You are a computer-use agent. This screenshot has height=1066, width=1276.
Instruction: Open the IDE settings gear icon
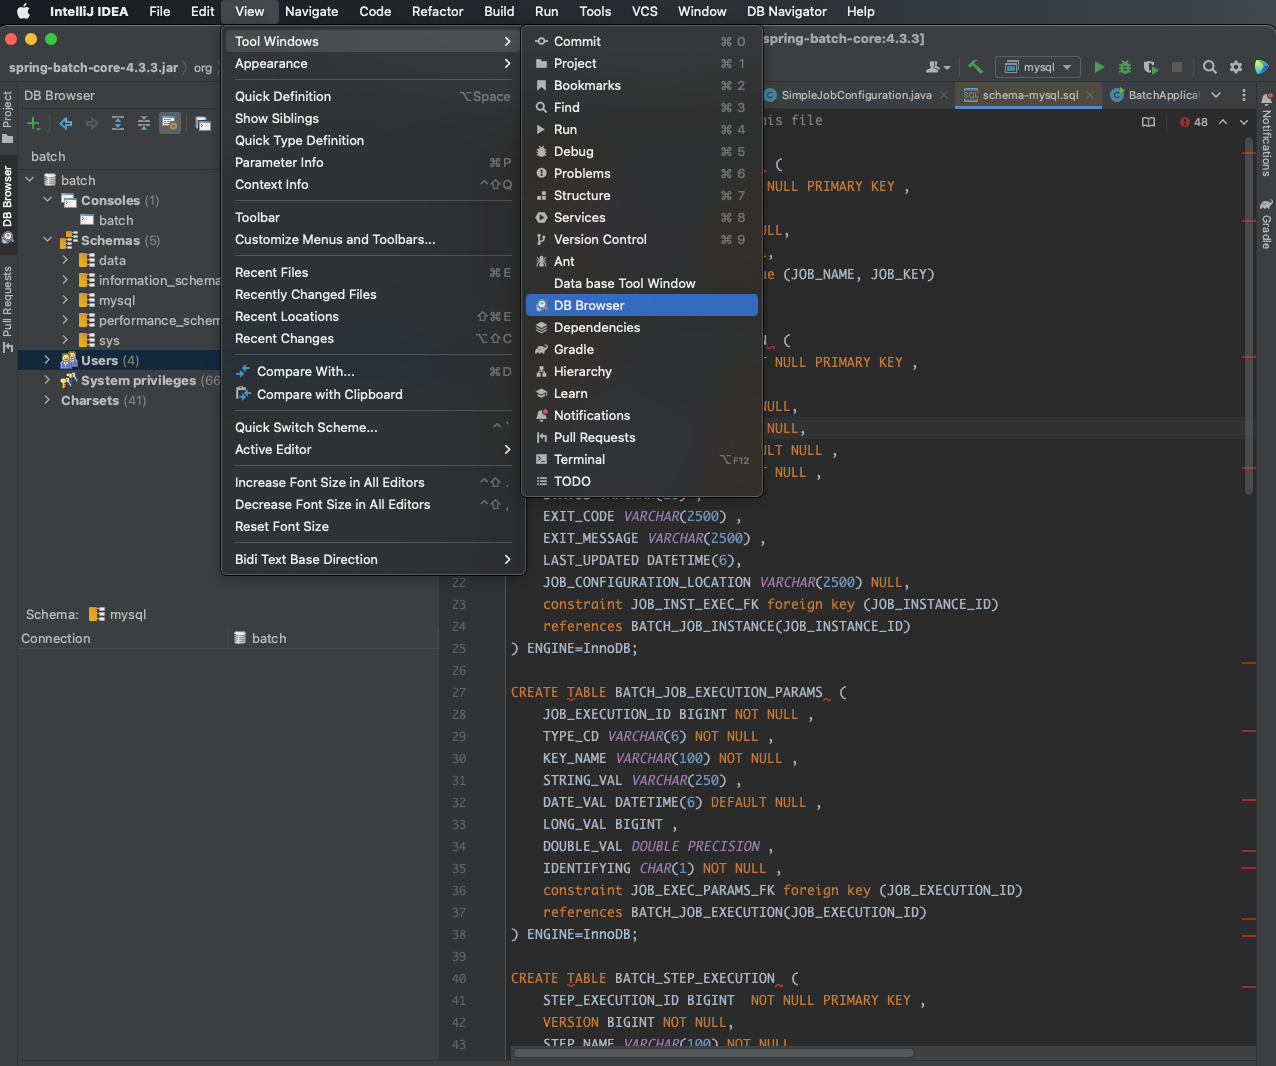click(1236, 67)
